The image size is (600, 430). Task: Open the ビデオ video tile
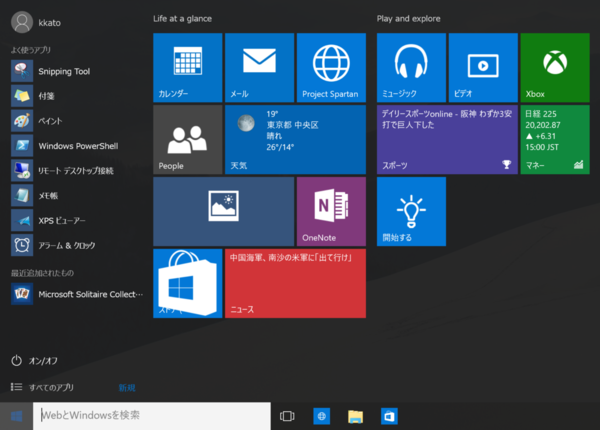[483, 68]
